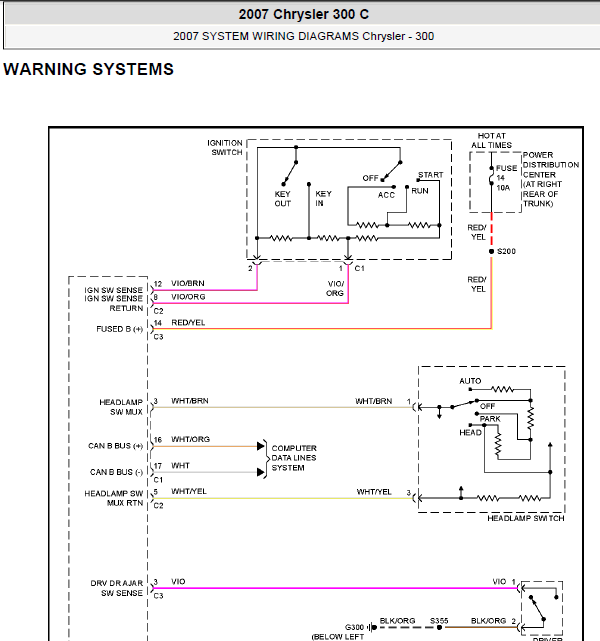Click the "RUN" ignition position label

pyautogui.click(x=420, y=191)
